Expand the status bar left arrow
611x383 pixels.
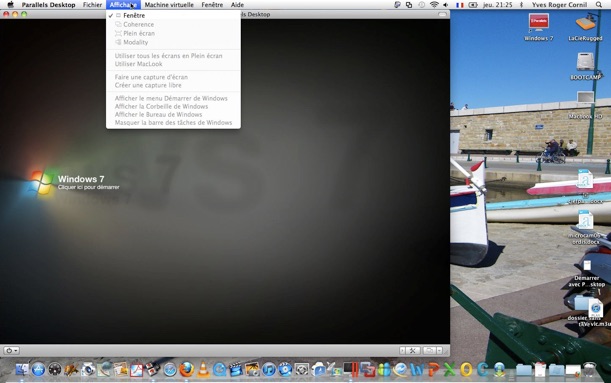[402, 351]
